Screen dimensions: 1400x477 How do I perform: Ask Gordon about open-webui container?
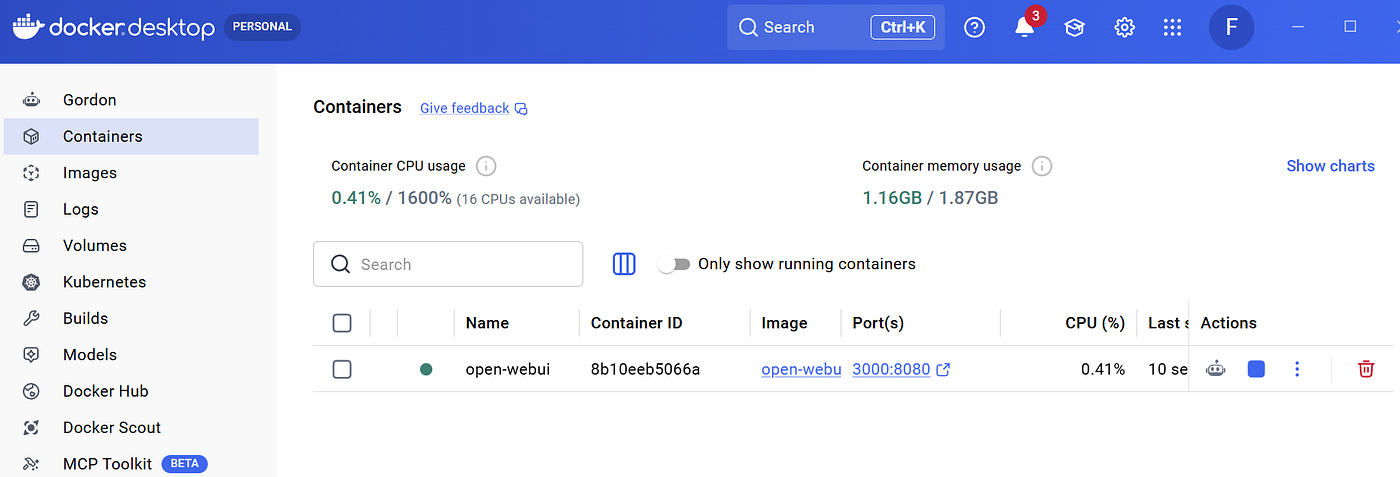pyautogui.click(x=1215, y=369)
